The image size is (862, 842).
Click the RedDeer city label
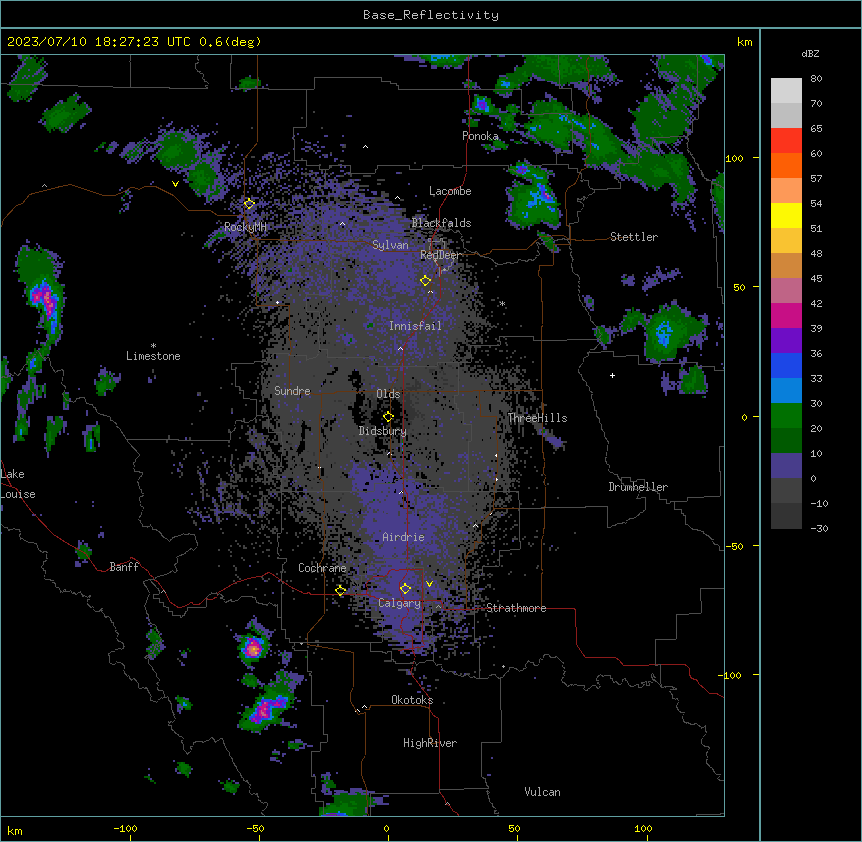tap(440, 255)
